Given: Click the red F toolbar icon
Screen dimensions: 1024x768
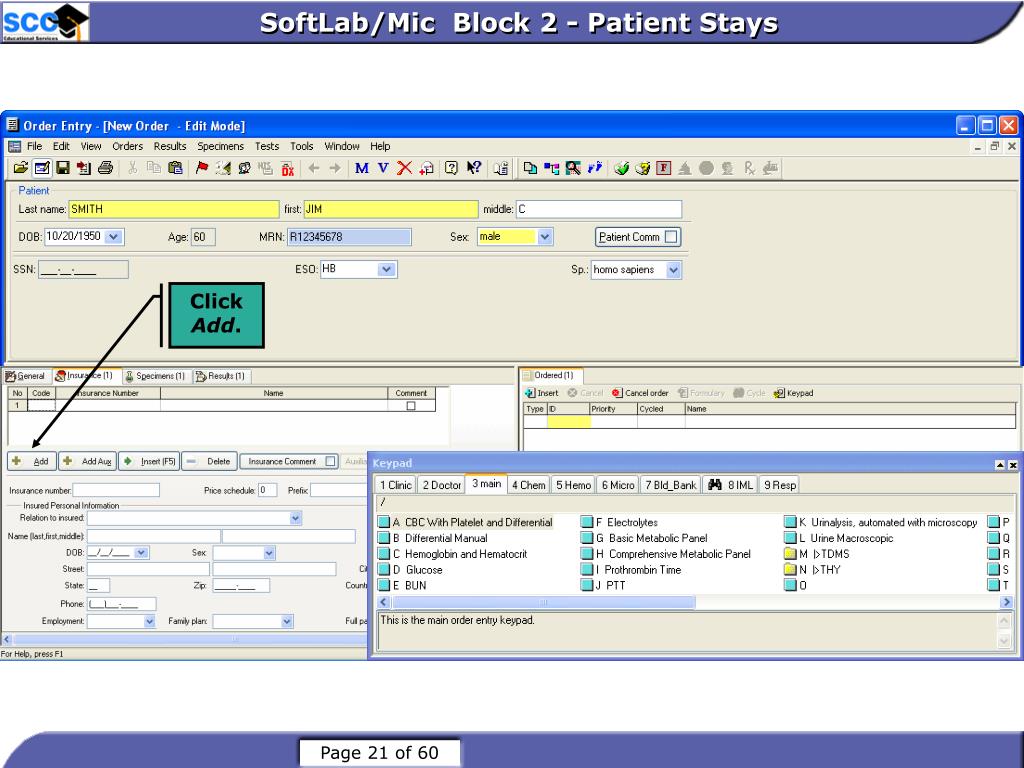Looking at the screenshot, I should click(x=664, y=168).
